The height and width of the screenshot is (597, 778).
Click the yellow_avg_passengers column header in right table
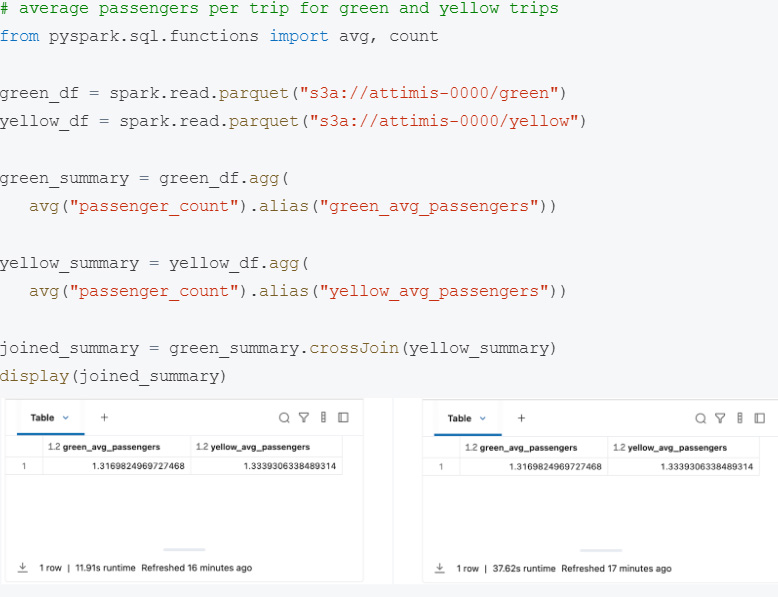[x=676, y=448]
